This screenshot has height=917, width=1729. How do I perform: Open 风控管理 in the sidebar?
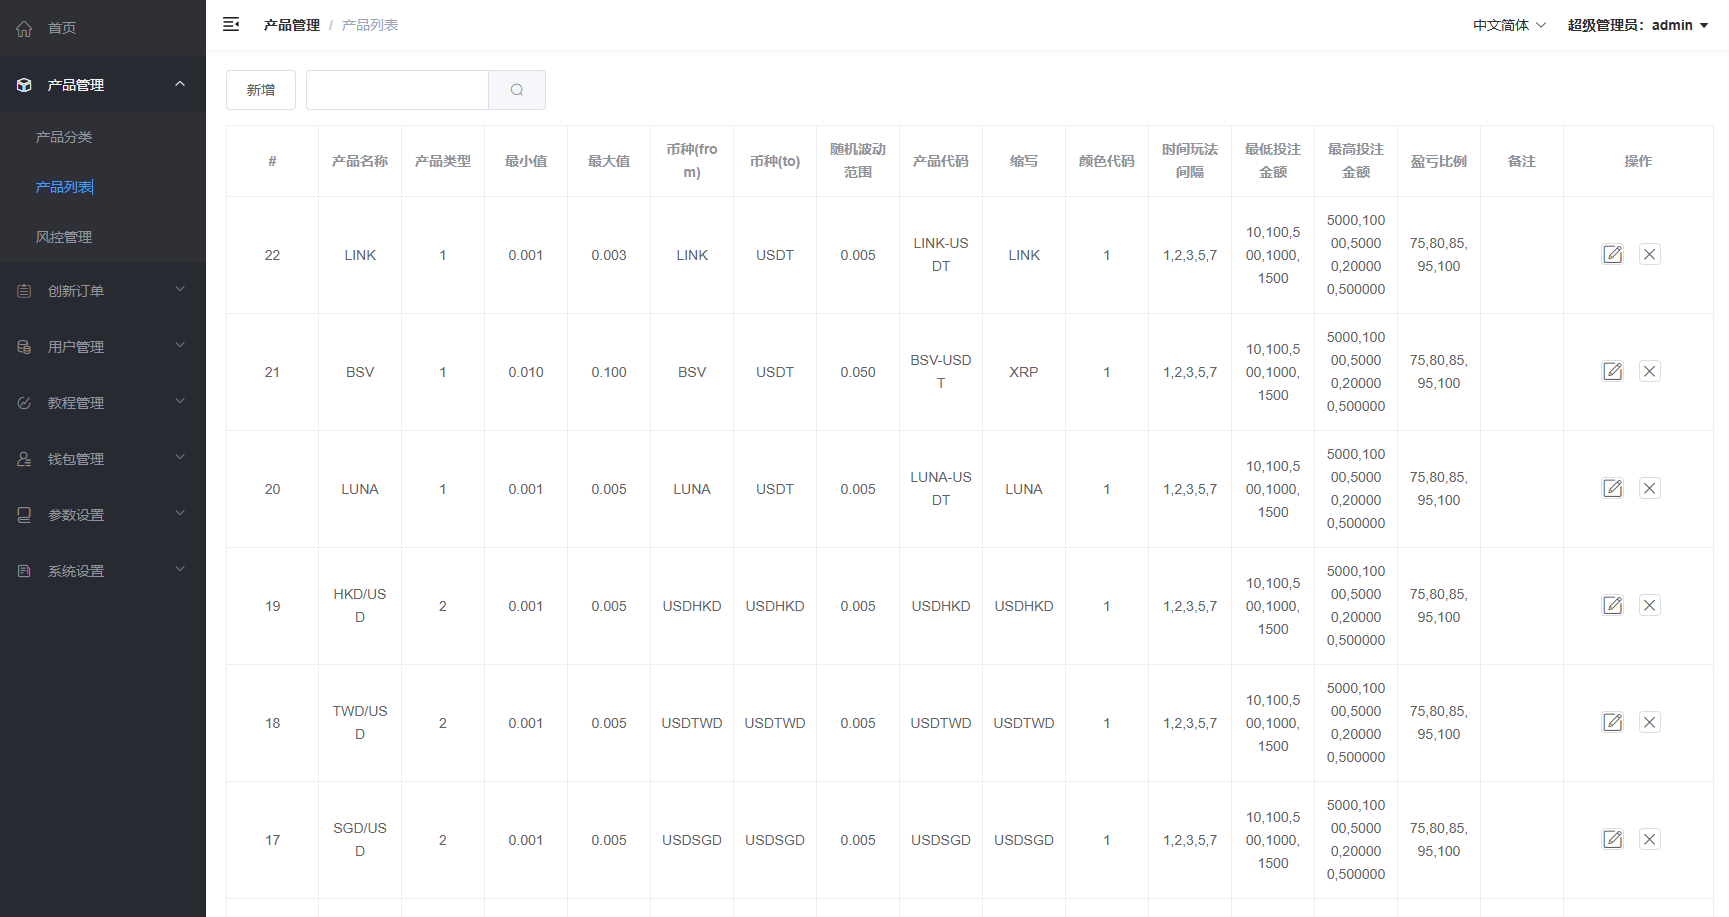click(64, 237)
